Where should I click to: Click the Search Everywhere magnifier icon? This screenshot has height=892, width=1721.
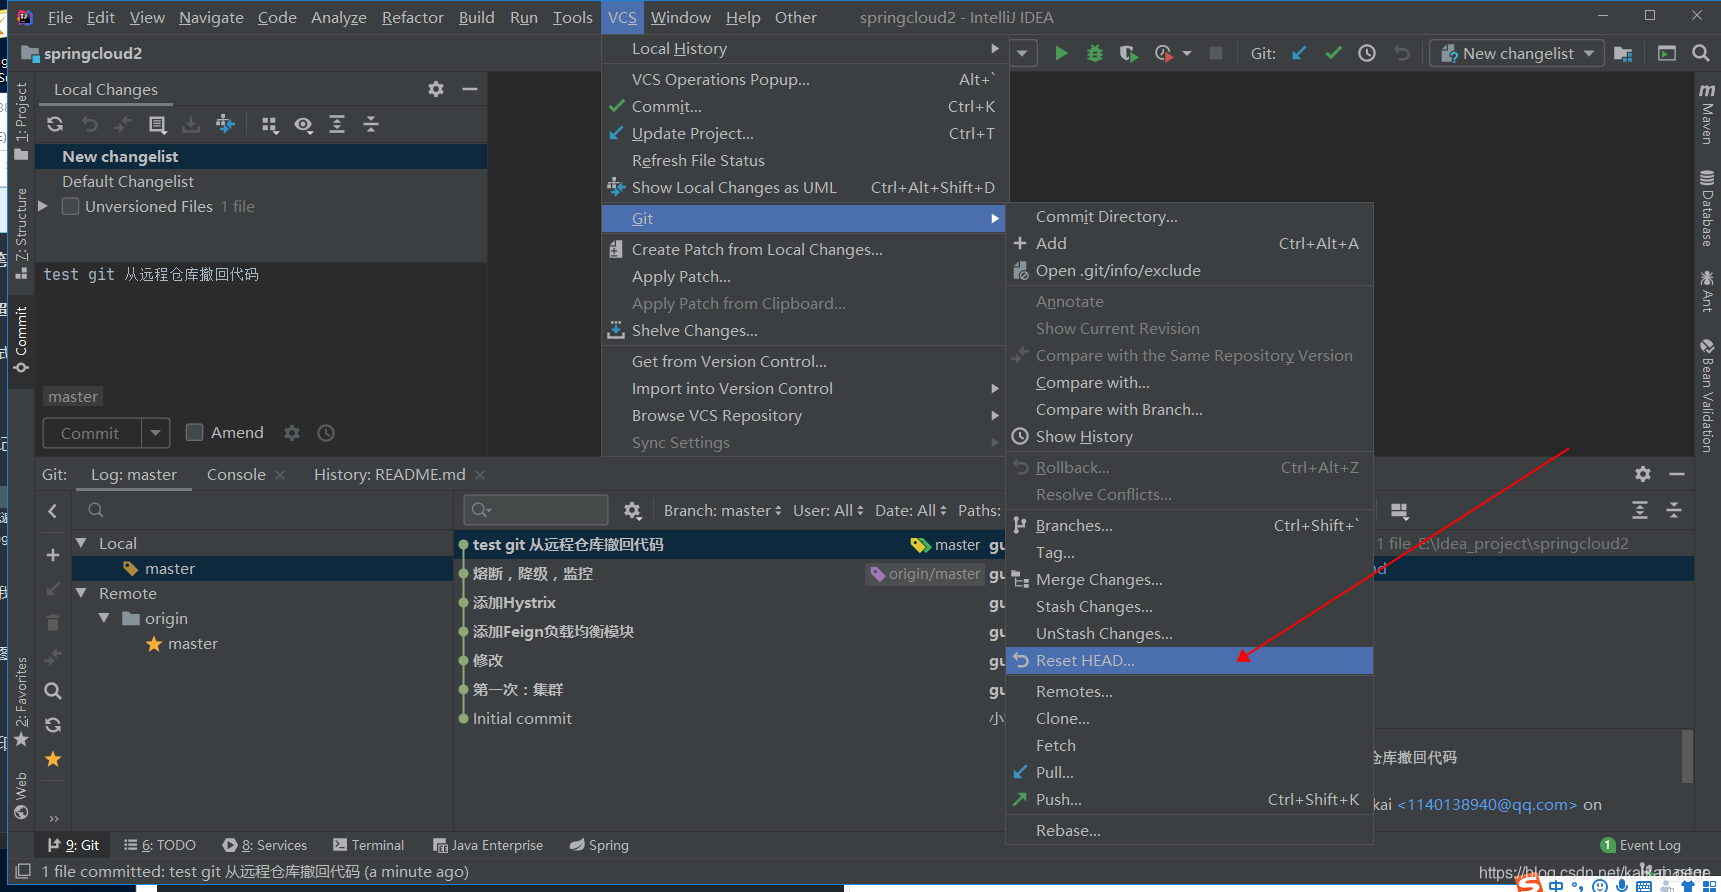pyautogui.click(x=1700, y=53)
